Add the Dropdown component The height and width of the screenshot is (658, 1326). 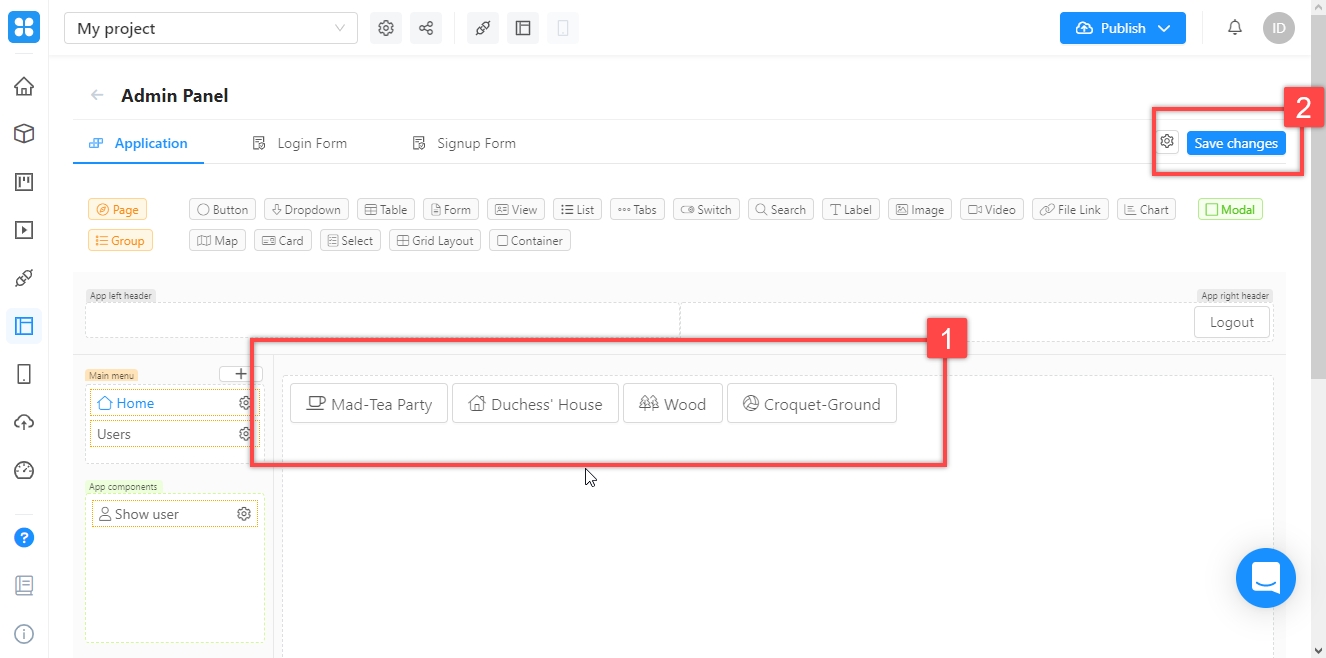tap(306, 210)
